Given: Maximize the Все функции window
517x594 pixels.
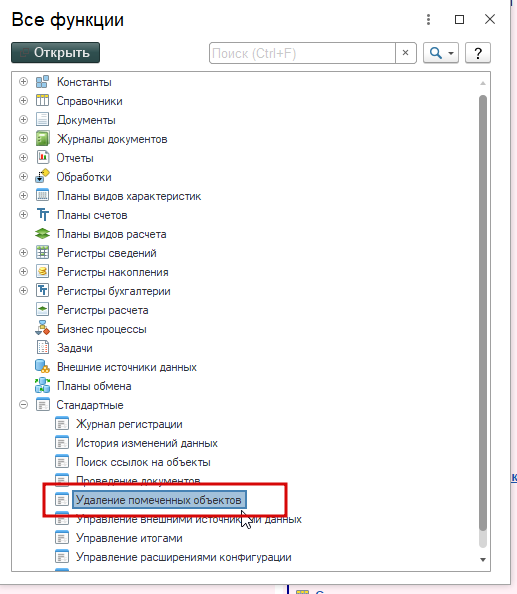Looking at the screenshot, I should pyautogui.click(x=459, y=19).
